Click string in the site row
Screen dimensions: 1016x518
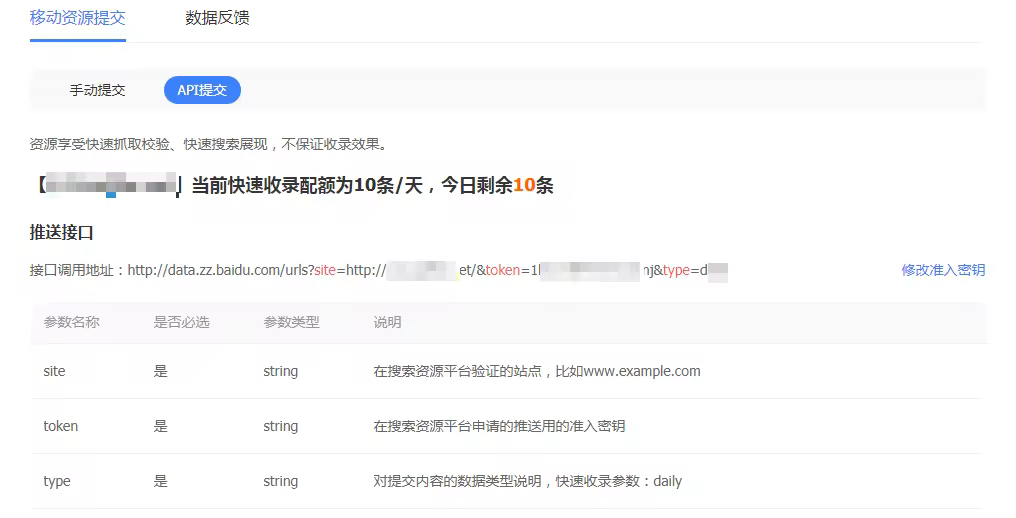tap(281, 371)
